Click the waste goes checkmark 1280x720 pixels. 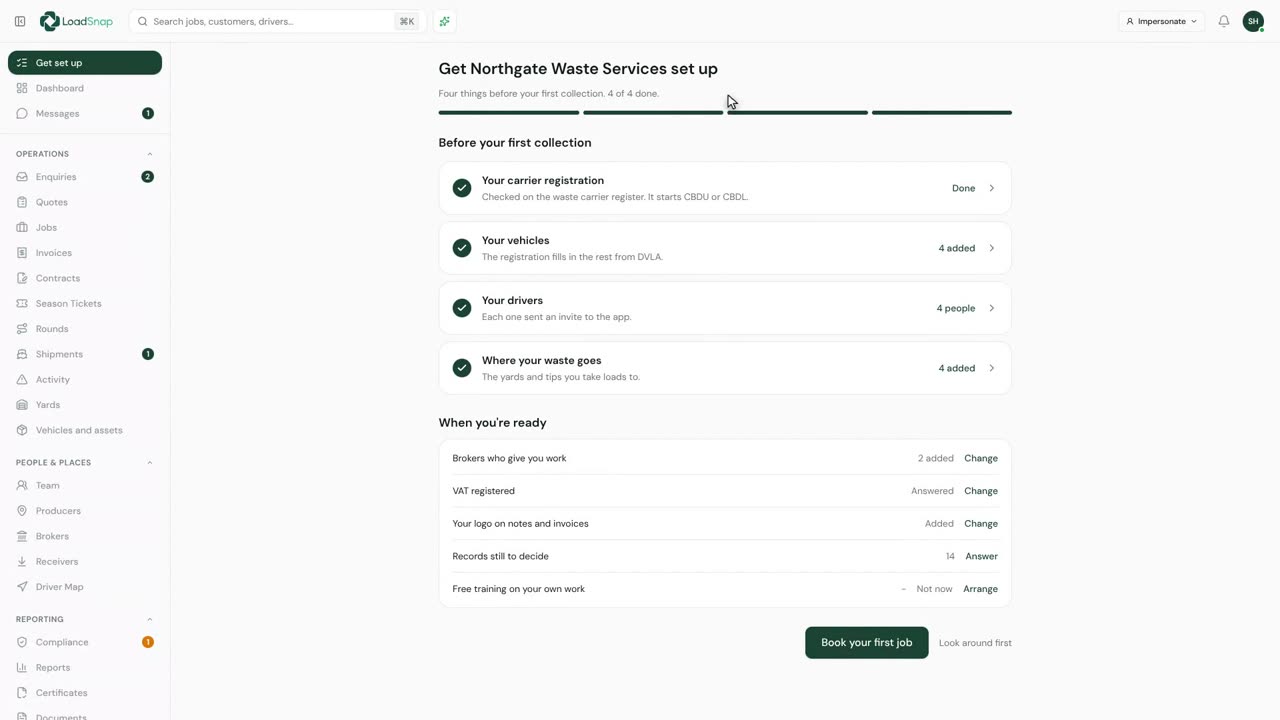click(x=462, y=368)
